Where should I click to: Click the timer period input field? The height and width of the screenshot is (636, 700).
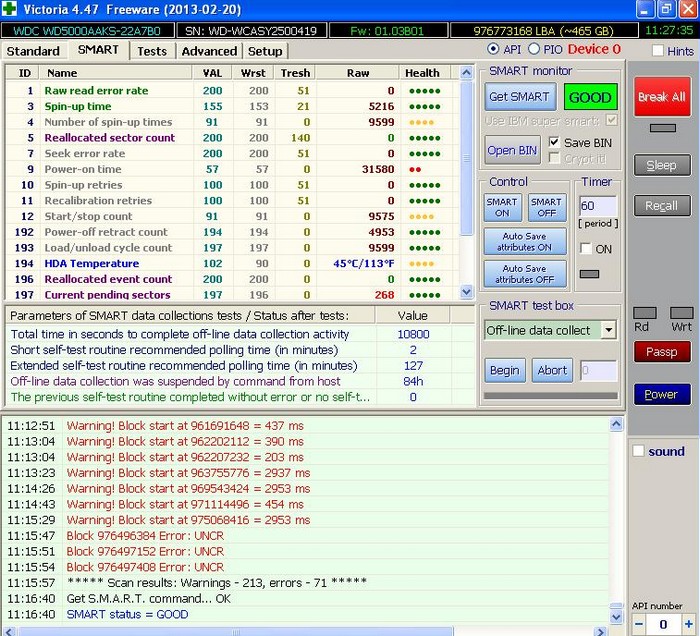coord(598,207)
